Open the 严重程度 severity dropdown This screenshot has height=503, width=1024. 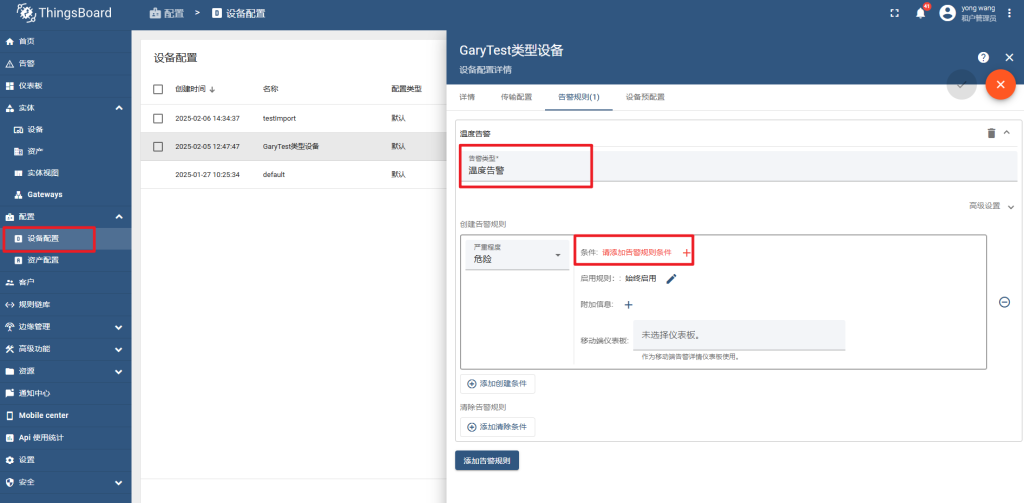click(517, 254)
